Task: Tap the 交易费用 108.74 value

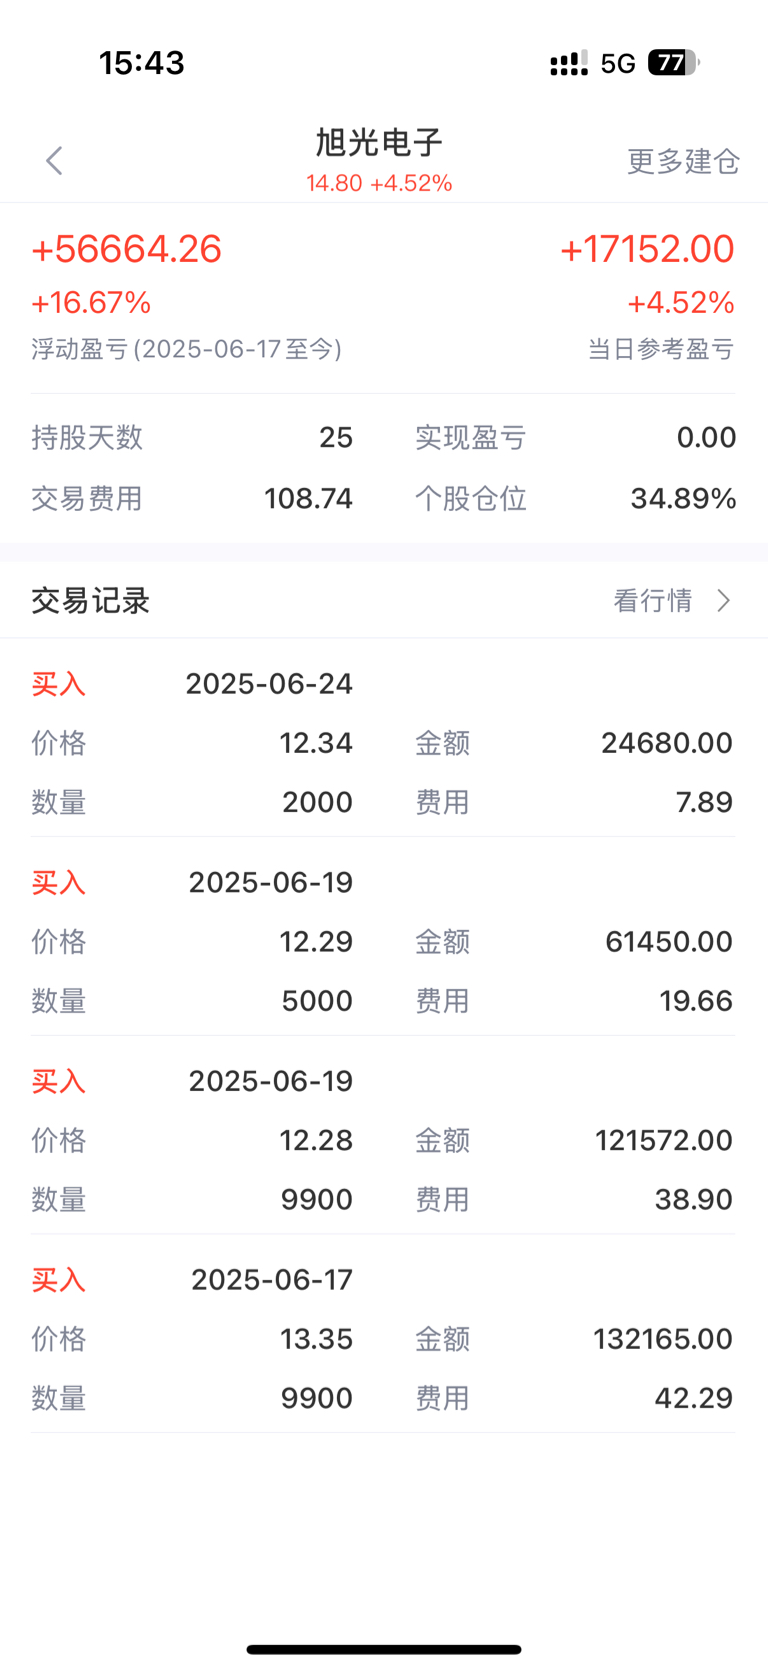Action: pyautogui.click(x=308, y=498)
